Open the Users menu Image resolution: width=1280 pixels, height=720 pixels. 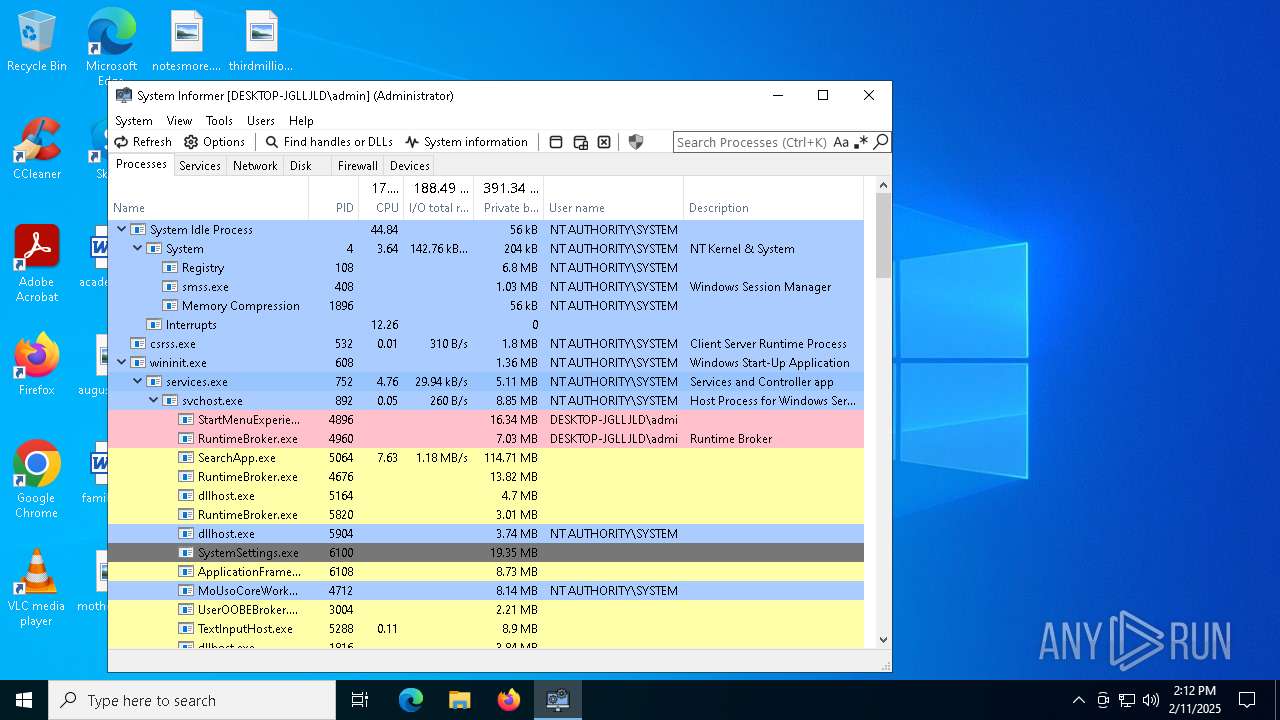(260, 120)
